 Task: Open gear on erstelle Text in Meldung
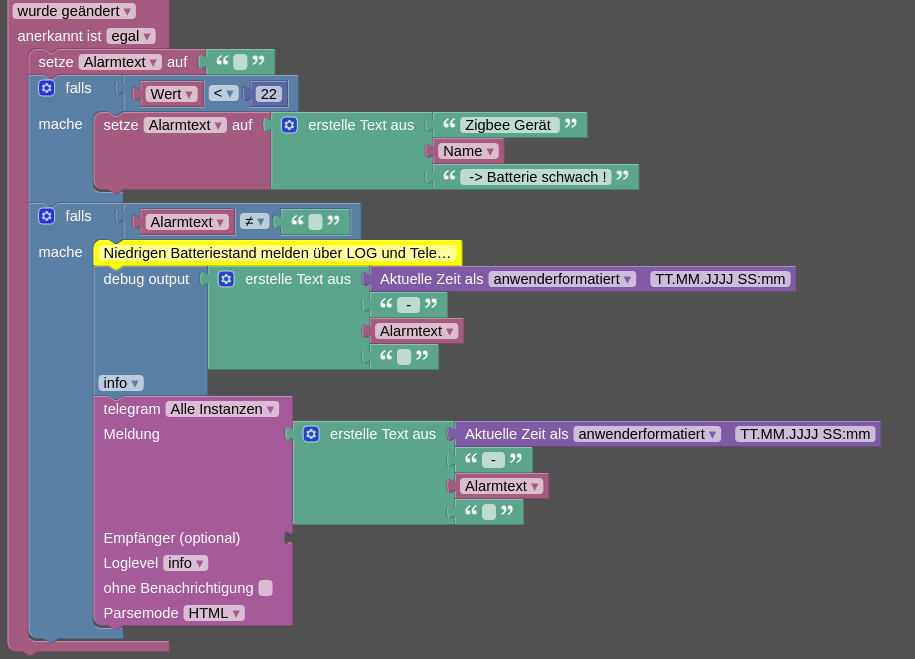(x=311, y=434)
